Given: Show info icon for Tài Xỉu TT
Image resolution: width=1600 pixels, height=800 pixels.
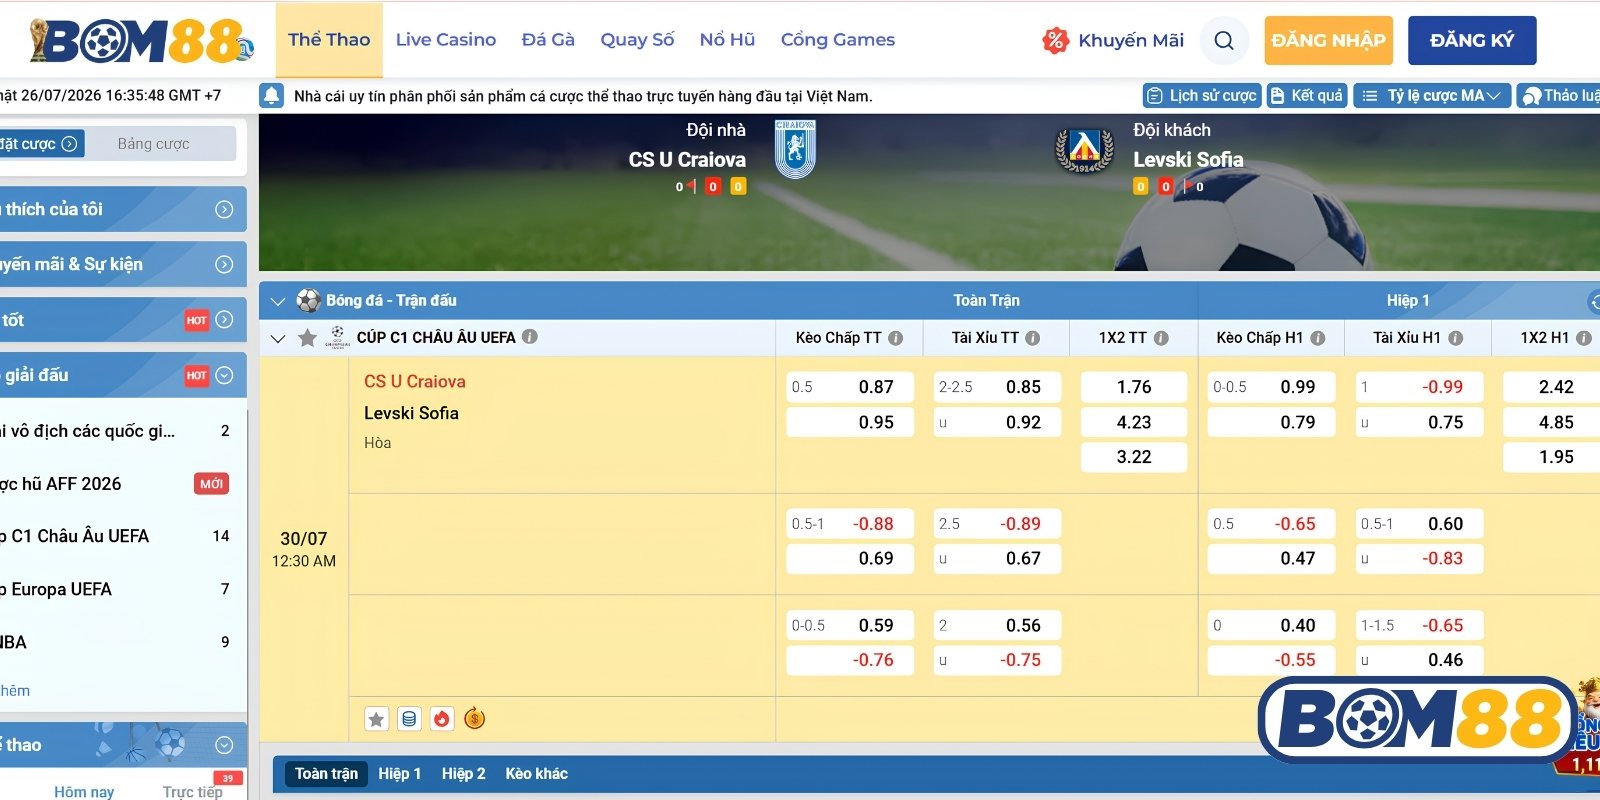Looking at the screenshot, I should (1033, 338).
